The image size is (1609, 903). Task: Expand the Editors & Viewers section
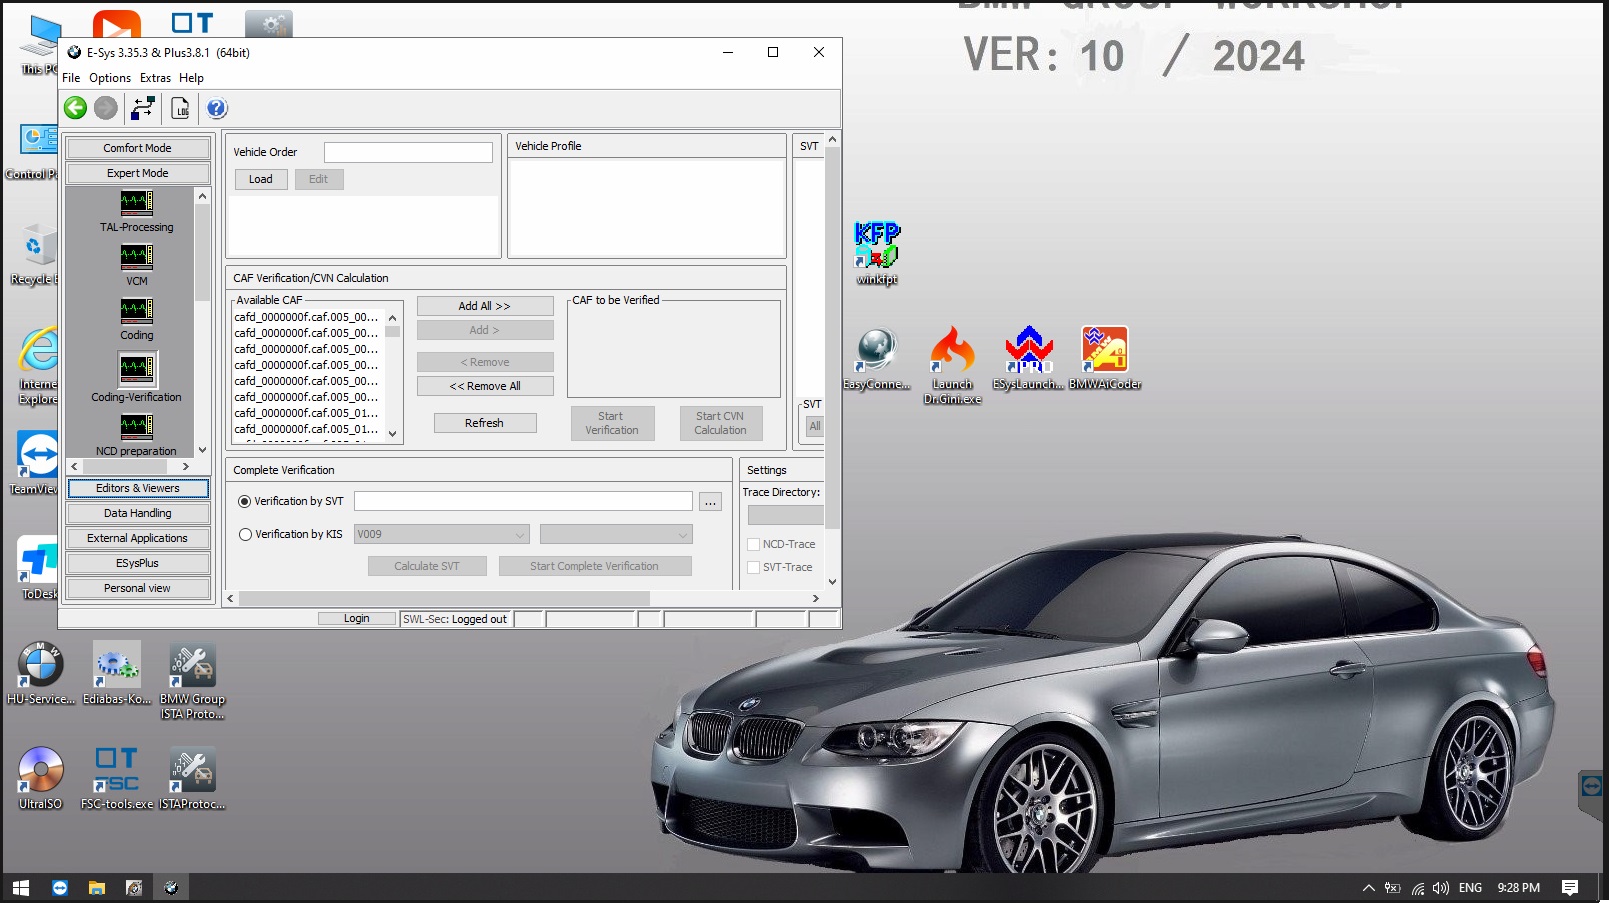click(138, 488)
